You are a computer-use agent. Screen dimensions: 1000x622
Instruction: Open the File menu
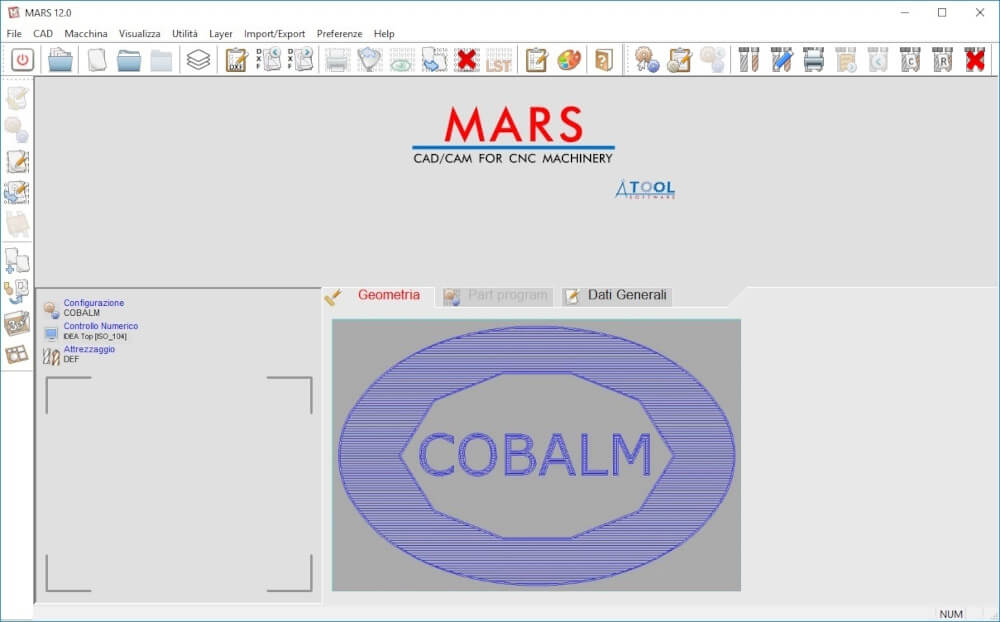click(14, 34)
